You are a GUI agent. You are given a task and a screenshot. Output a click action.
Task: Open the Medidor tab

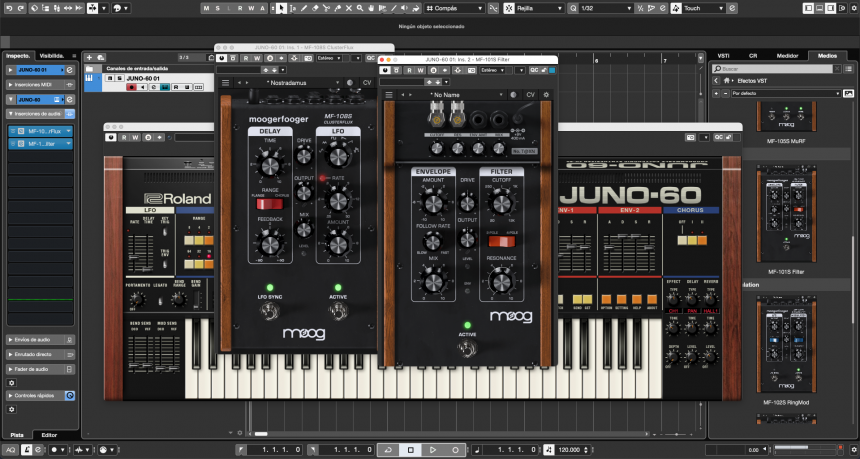coord(787,55)
